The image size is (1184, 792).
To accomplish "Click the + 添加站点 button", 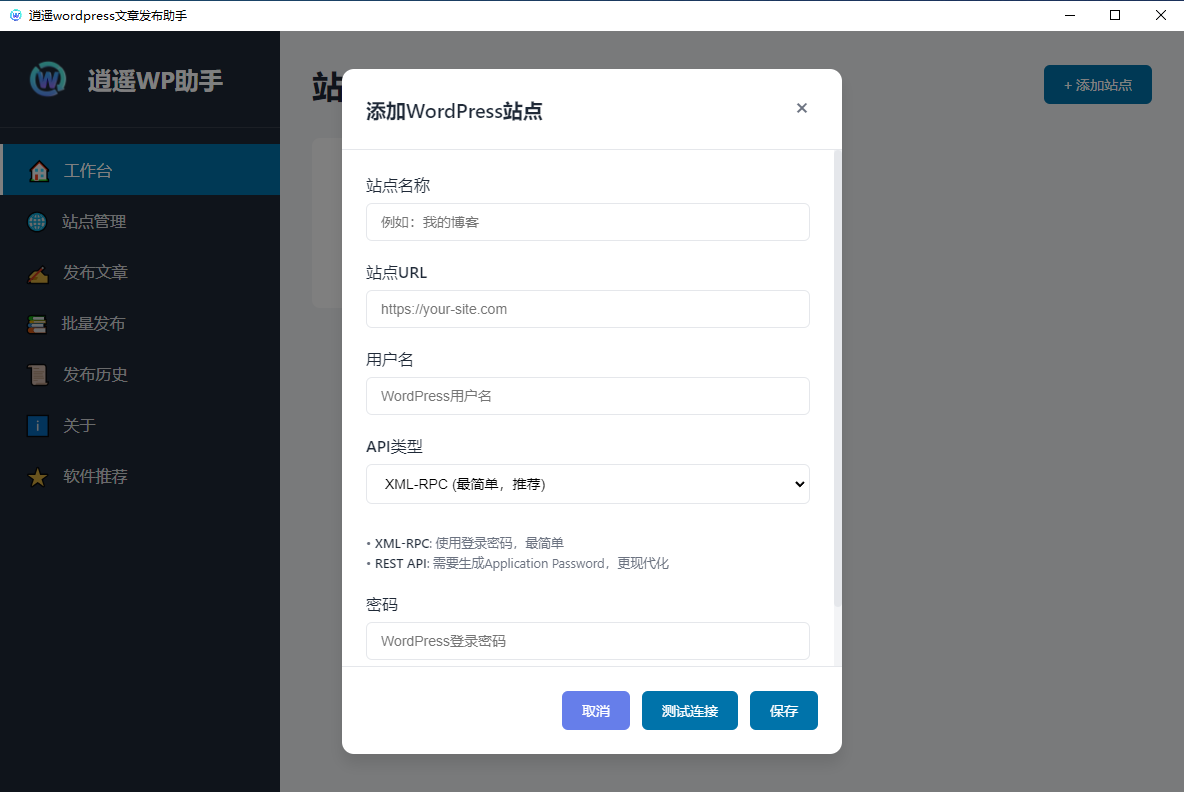I will pyautogui.click(x=1098, y=85).
